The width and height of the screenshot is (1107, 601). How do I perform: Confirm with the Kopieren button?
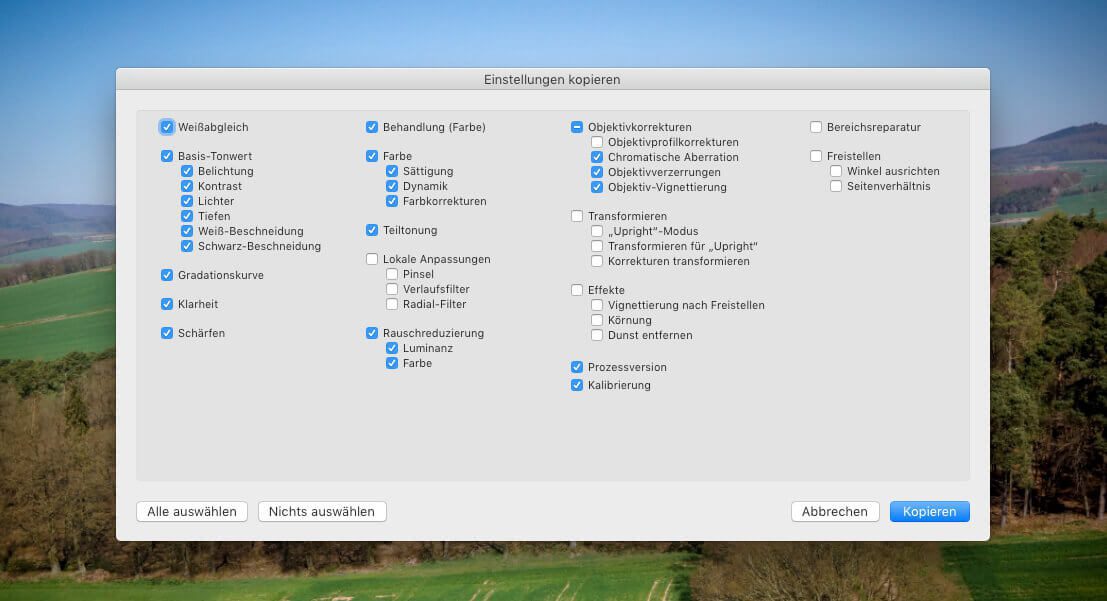click(x=929, y=511)
